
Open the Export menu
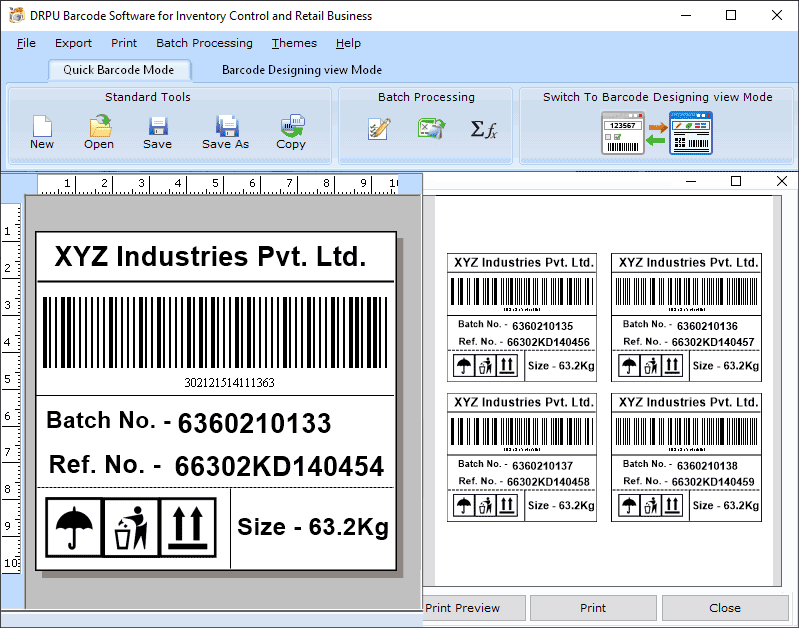tap(73, 43)
